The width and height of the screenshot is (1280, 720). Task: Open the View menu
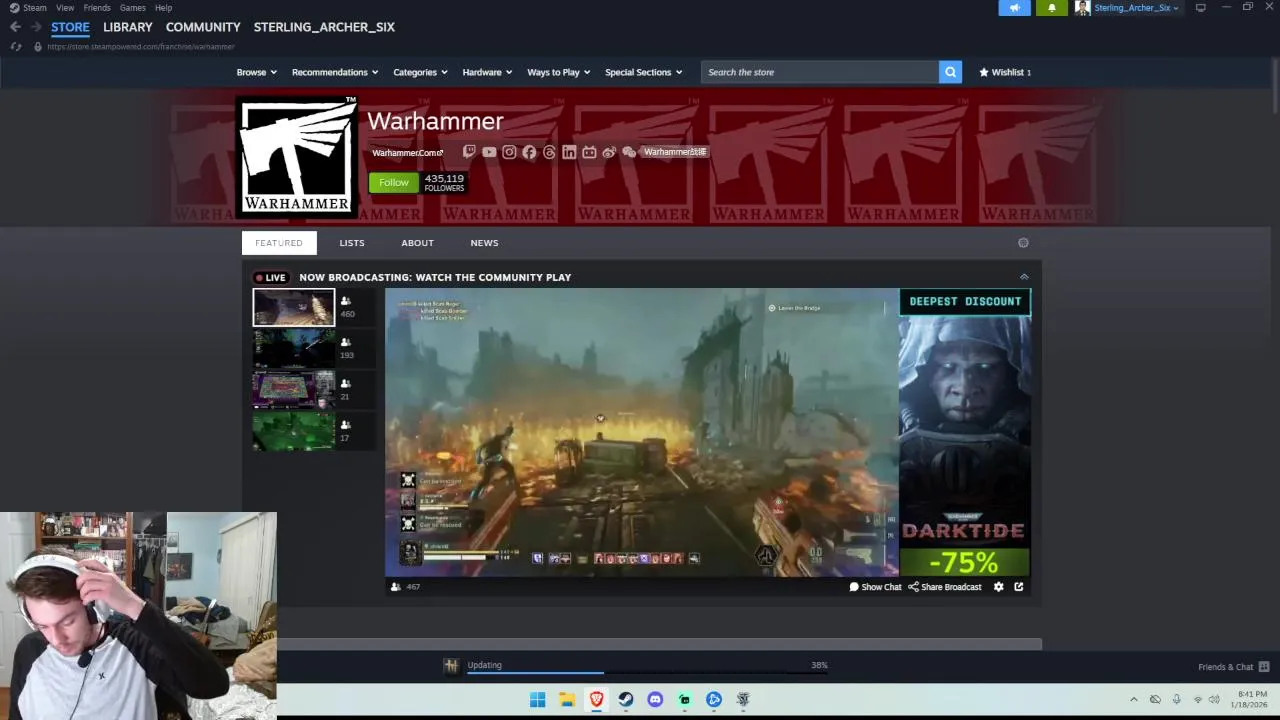65,8
